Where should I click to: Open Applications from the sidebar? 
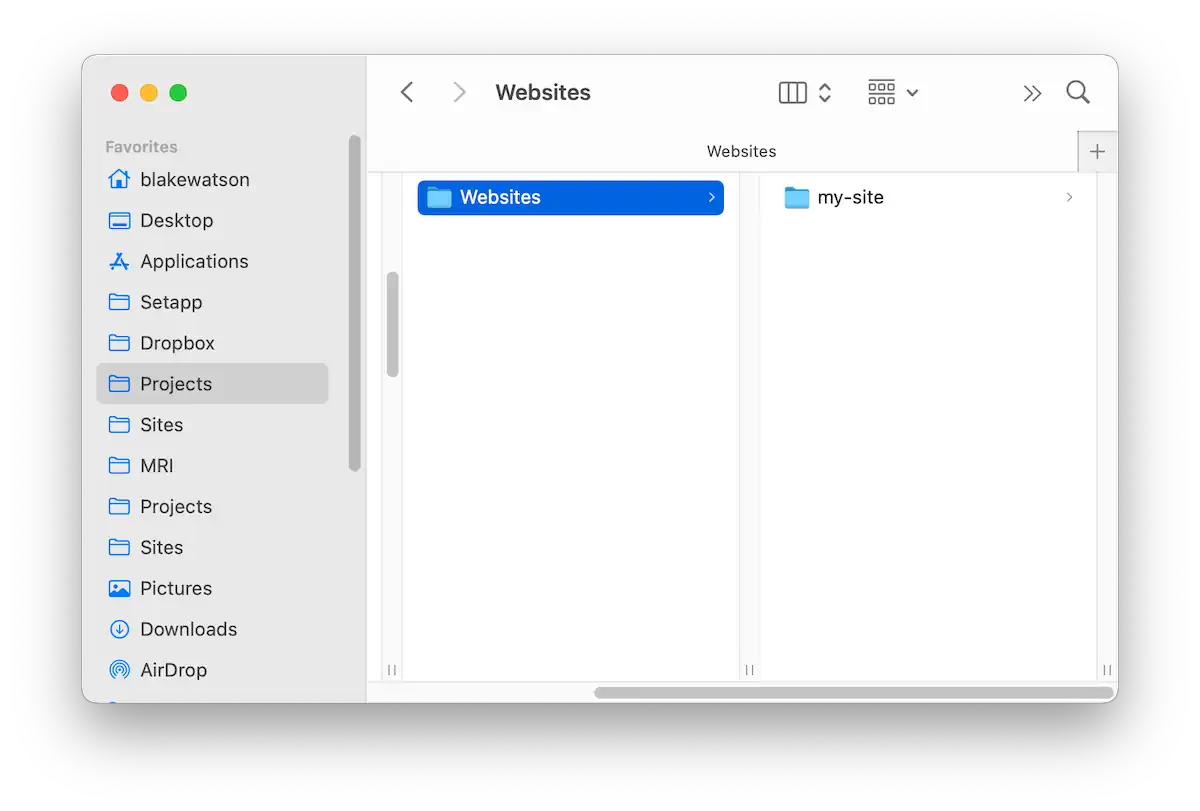tap(195, 261)
